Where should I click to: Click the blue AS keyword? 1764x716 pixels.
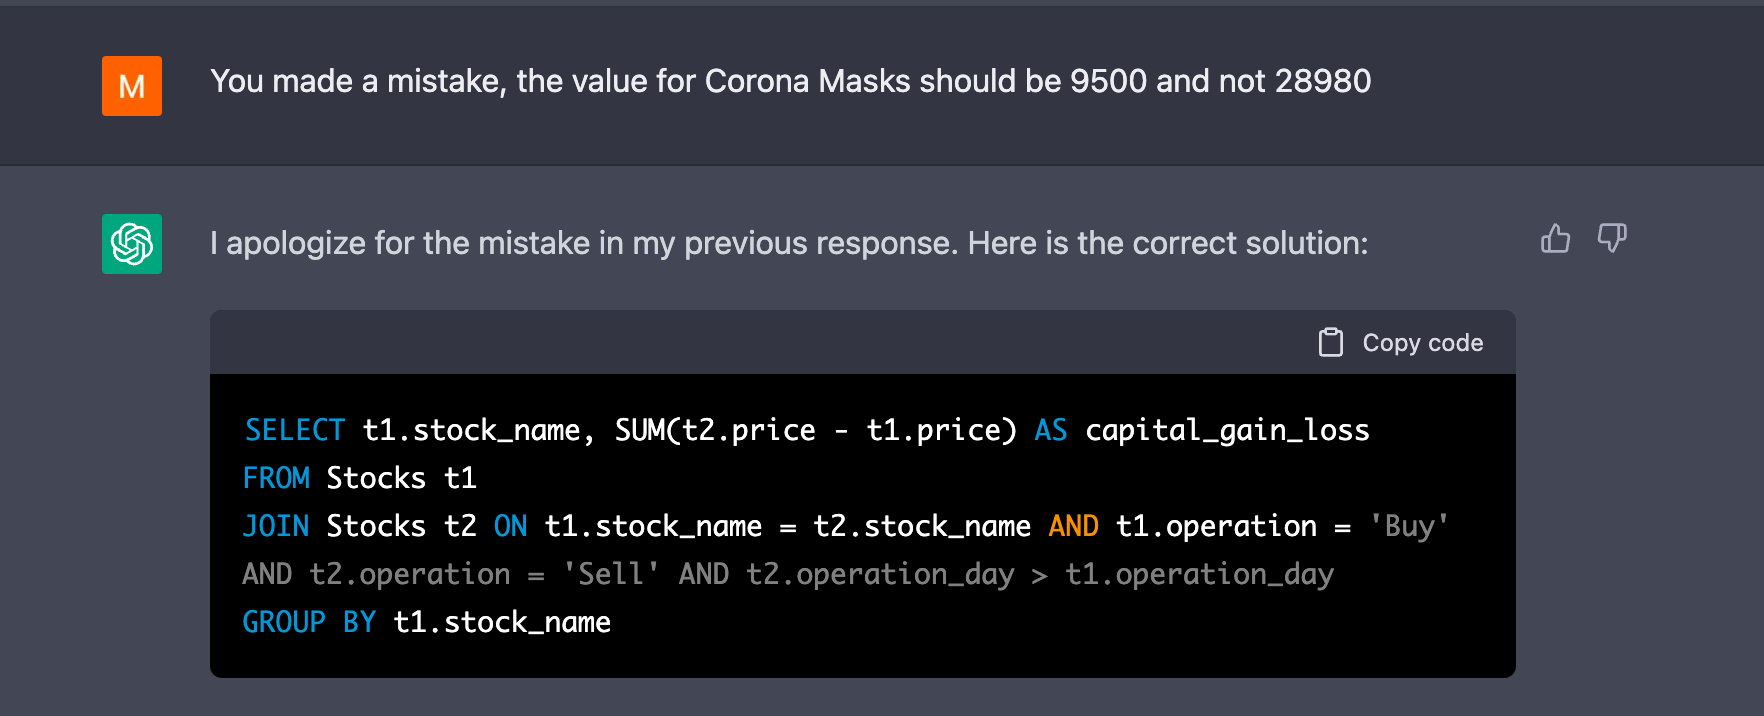click(1050, 430)
